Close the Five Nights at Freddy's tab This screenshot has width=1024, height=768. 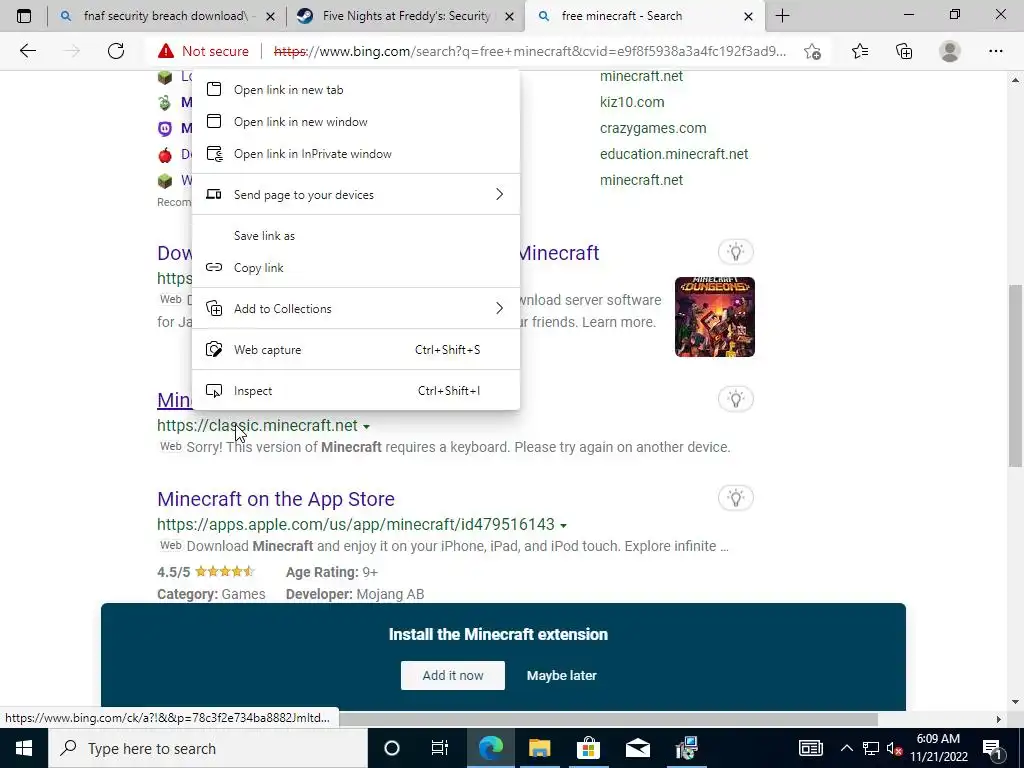[510, 16]
